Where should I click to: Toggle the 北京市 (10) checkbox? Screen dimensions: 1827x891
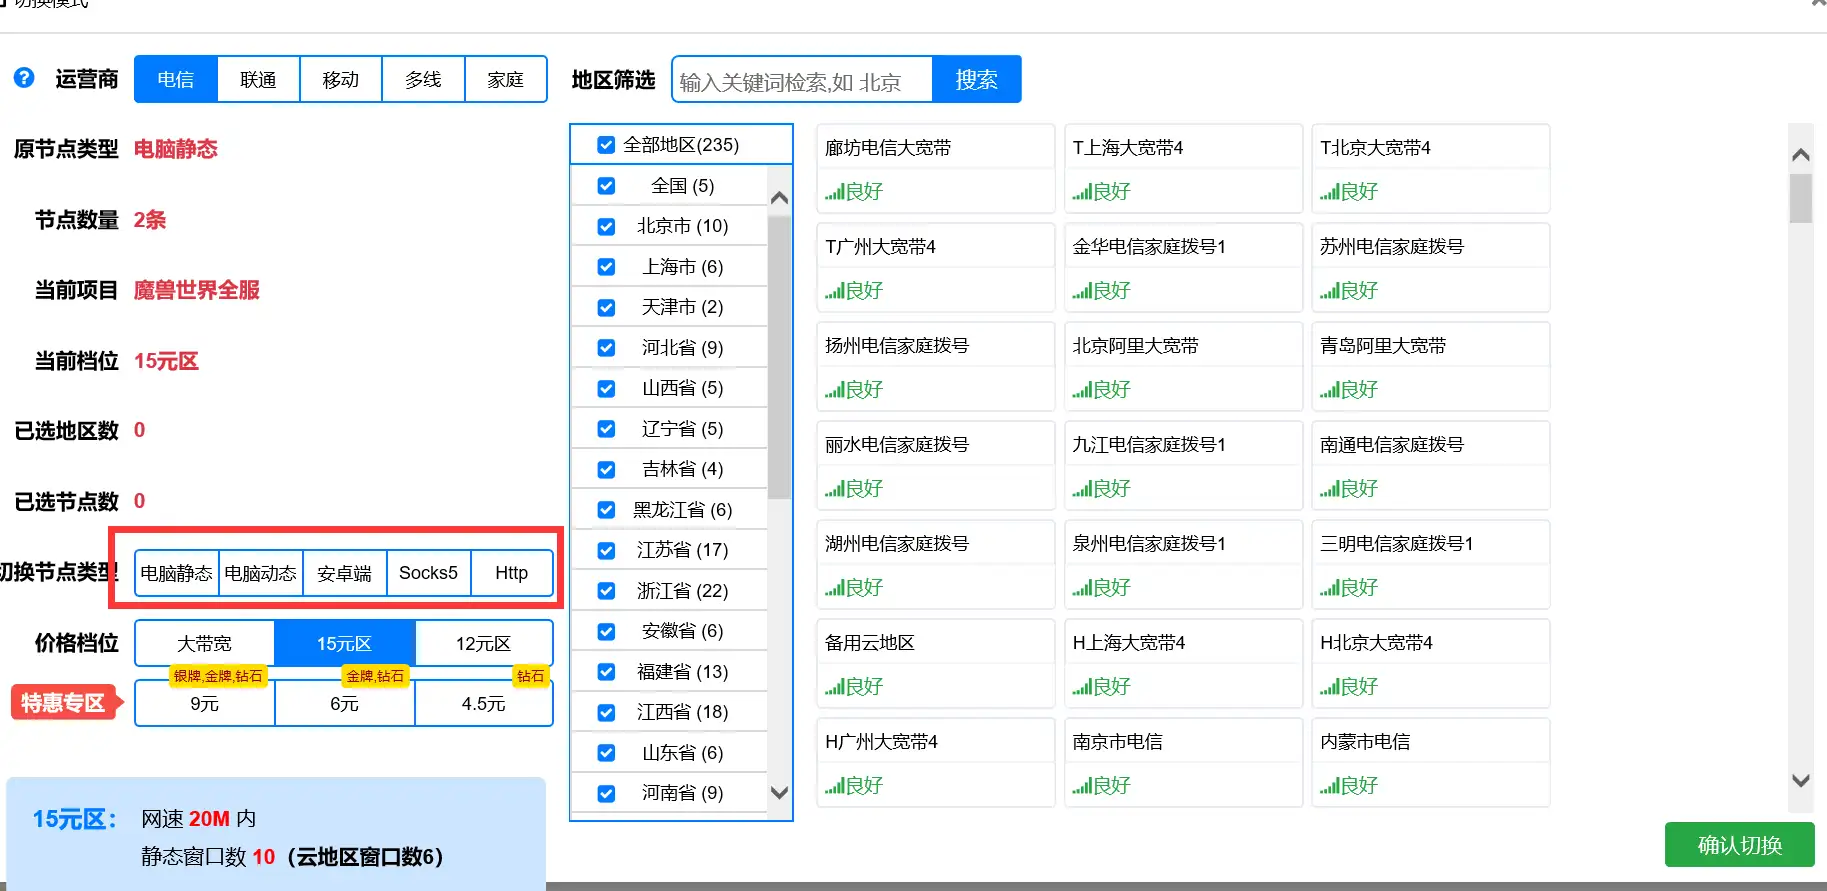pyautogui.click(x=606, y=227)
